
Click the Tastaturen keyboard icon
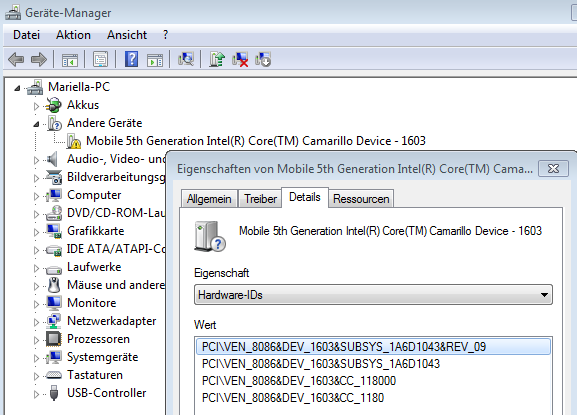54,376
